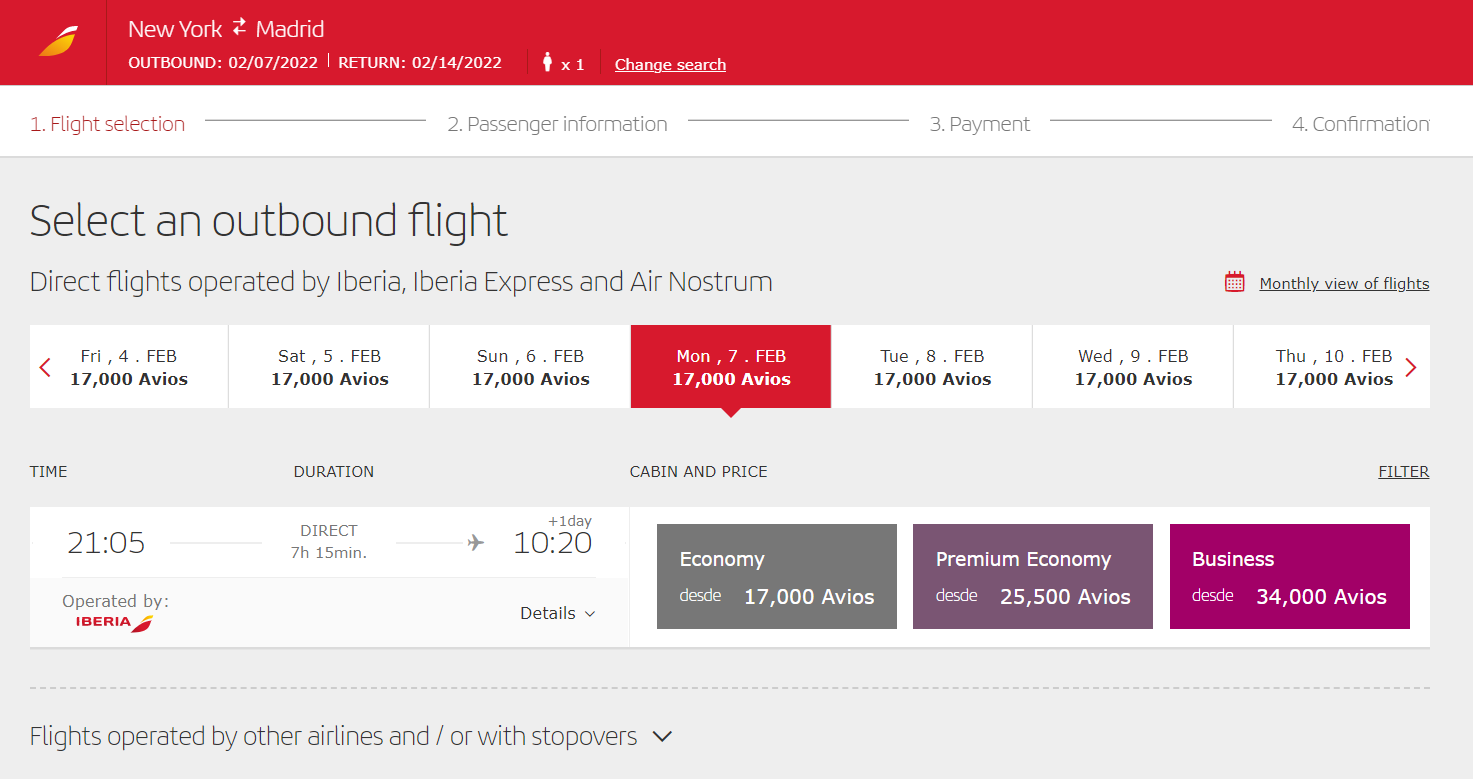Click the airplane icon in flight row
This screenshot has width=1473, height=779.
475,542
